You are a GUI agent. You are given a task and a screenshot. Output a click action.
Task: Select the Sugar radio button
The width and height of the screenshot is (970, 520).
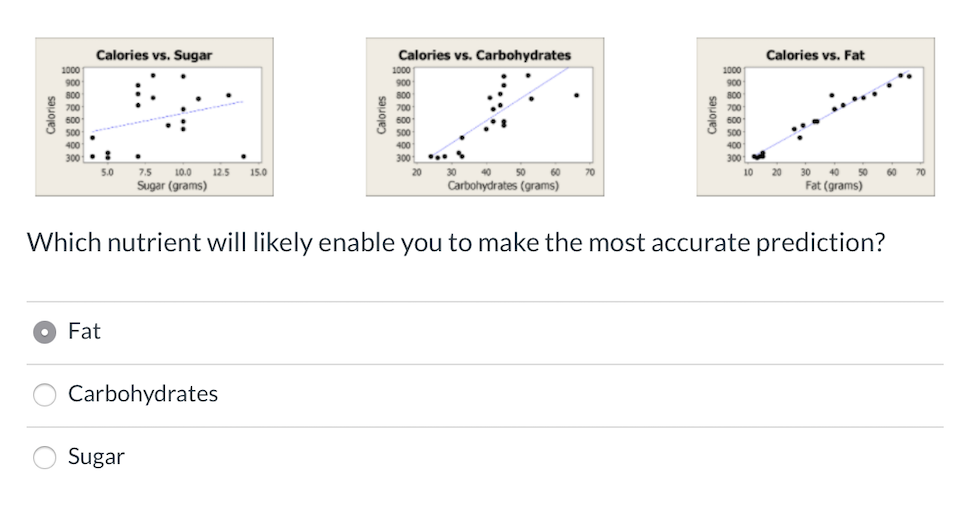pos(45,458)
